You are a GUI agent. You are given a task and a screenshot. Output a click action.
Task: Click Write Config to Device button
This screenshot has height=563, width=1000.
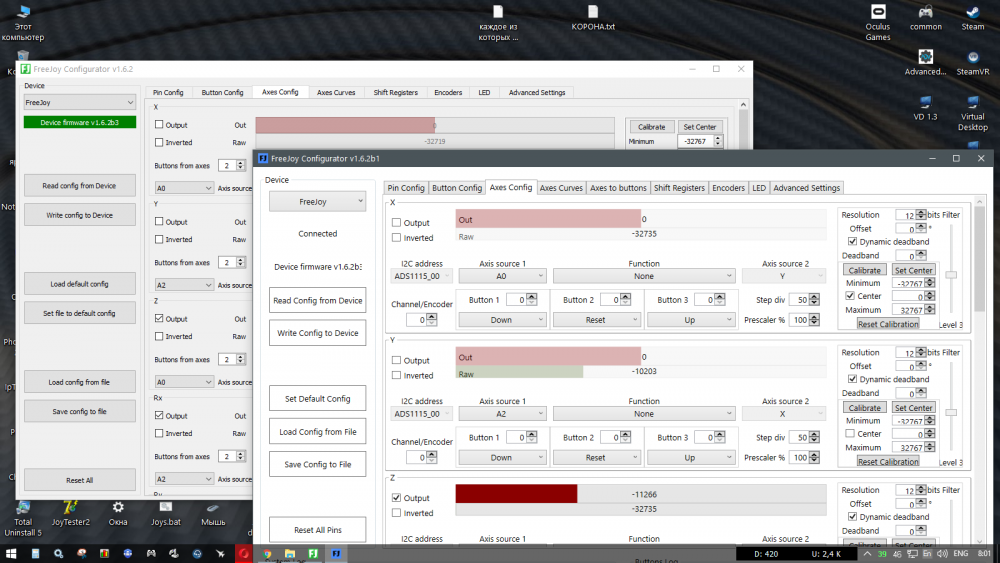pos(317,333)
